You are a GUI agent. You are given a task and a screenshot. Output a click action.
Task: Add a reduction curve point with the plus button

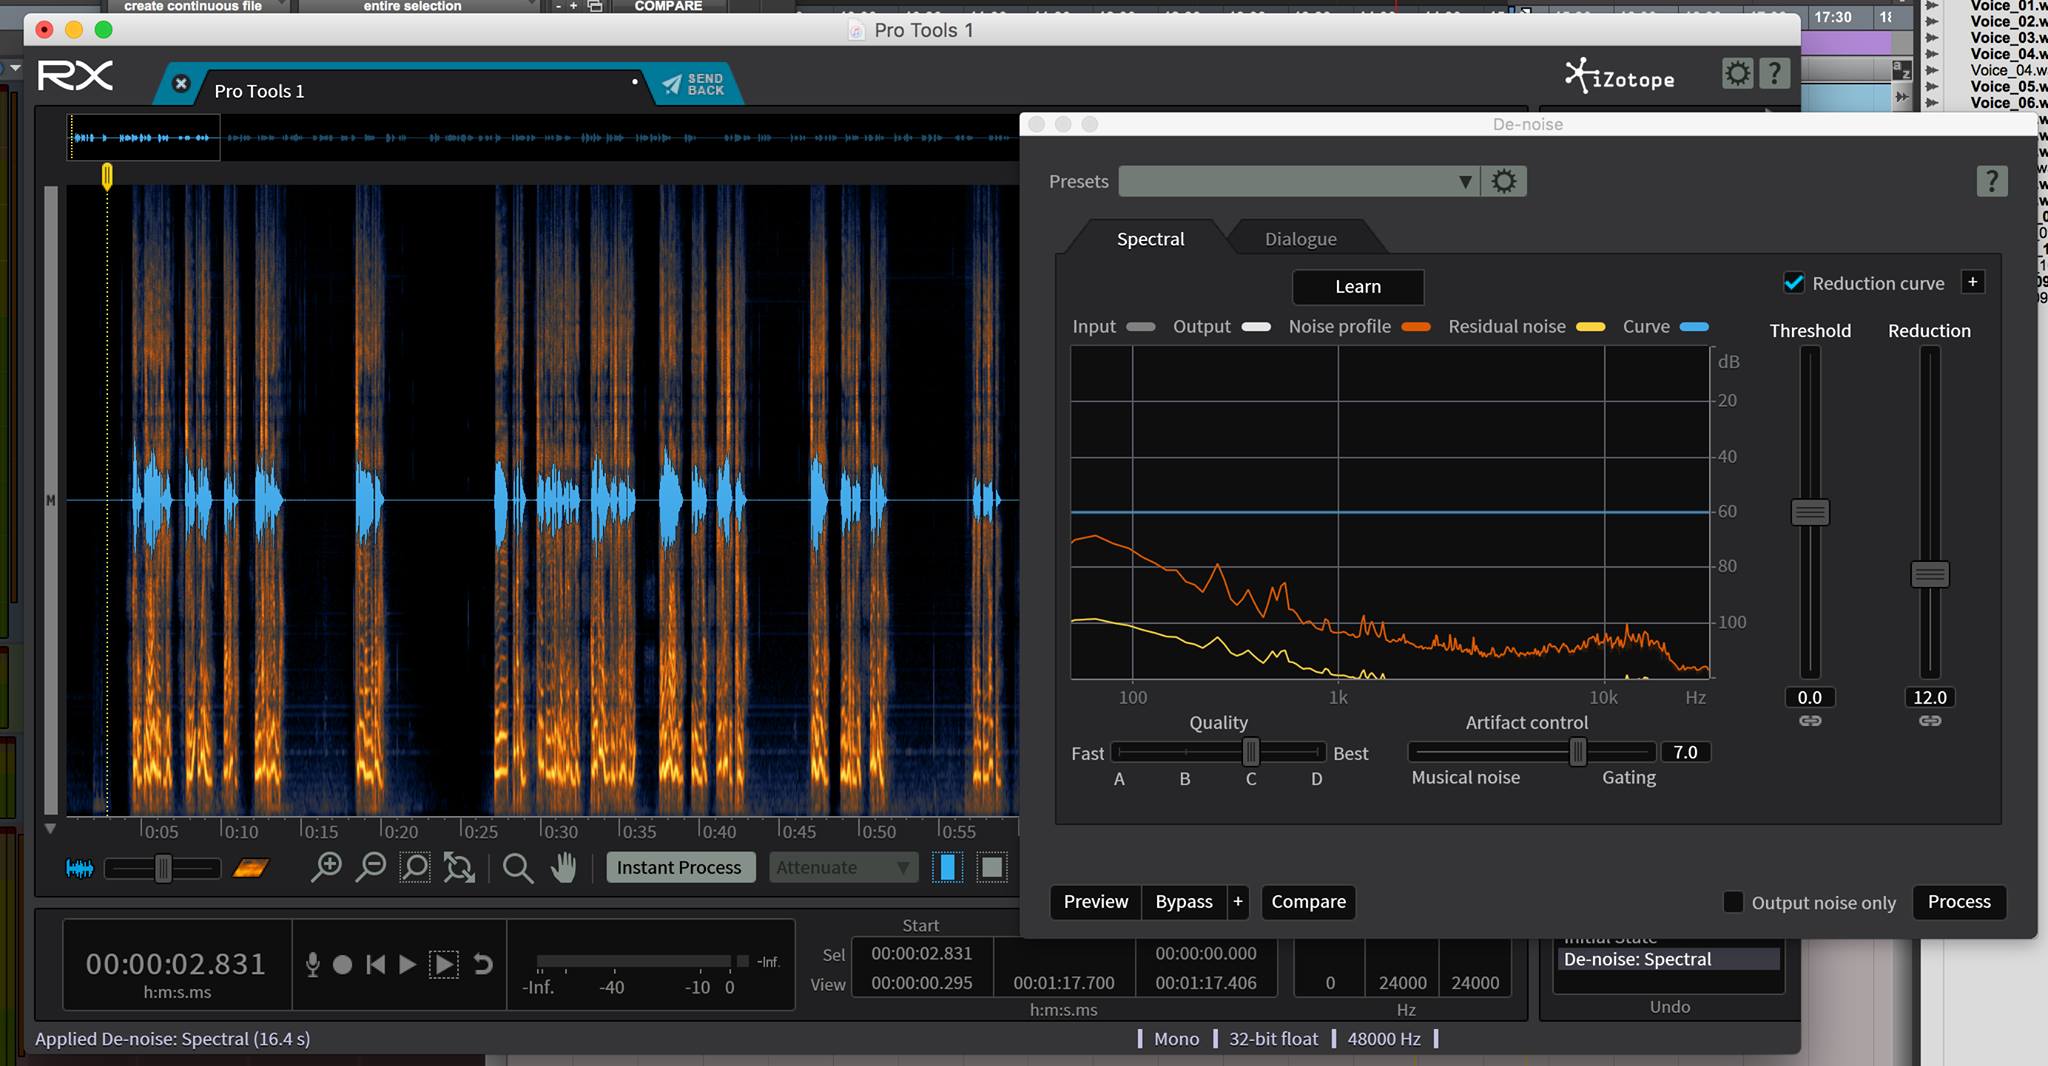(1973, 282)
